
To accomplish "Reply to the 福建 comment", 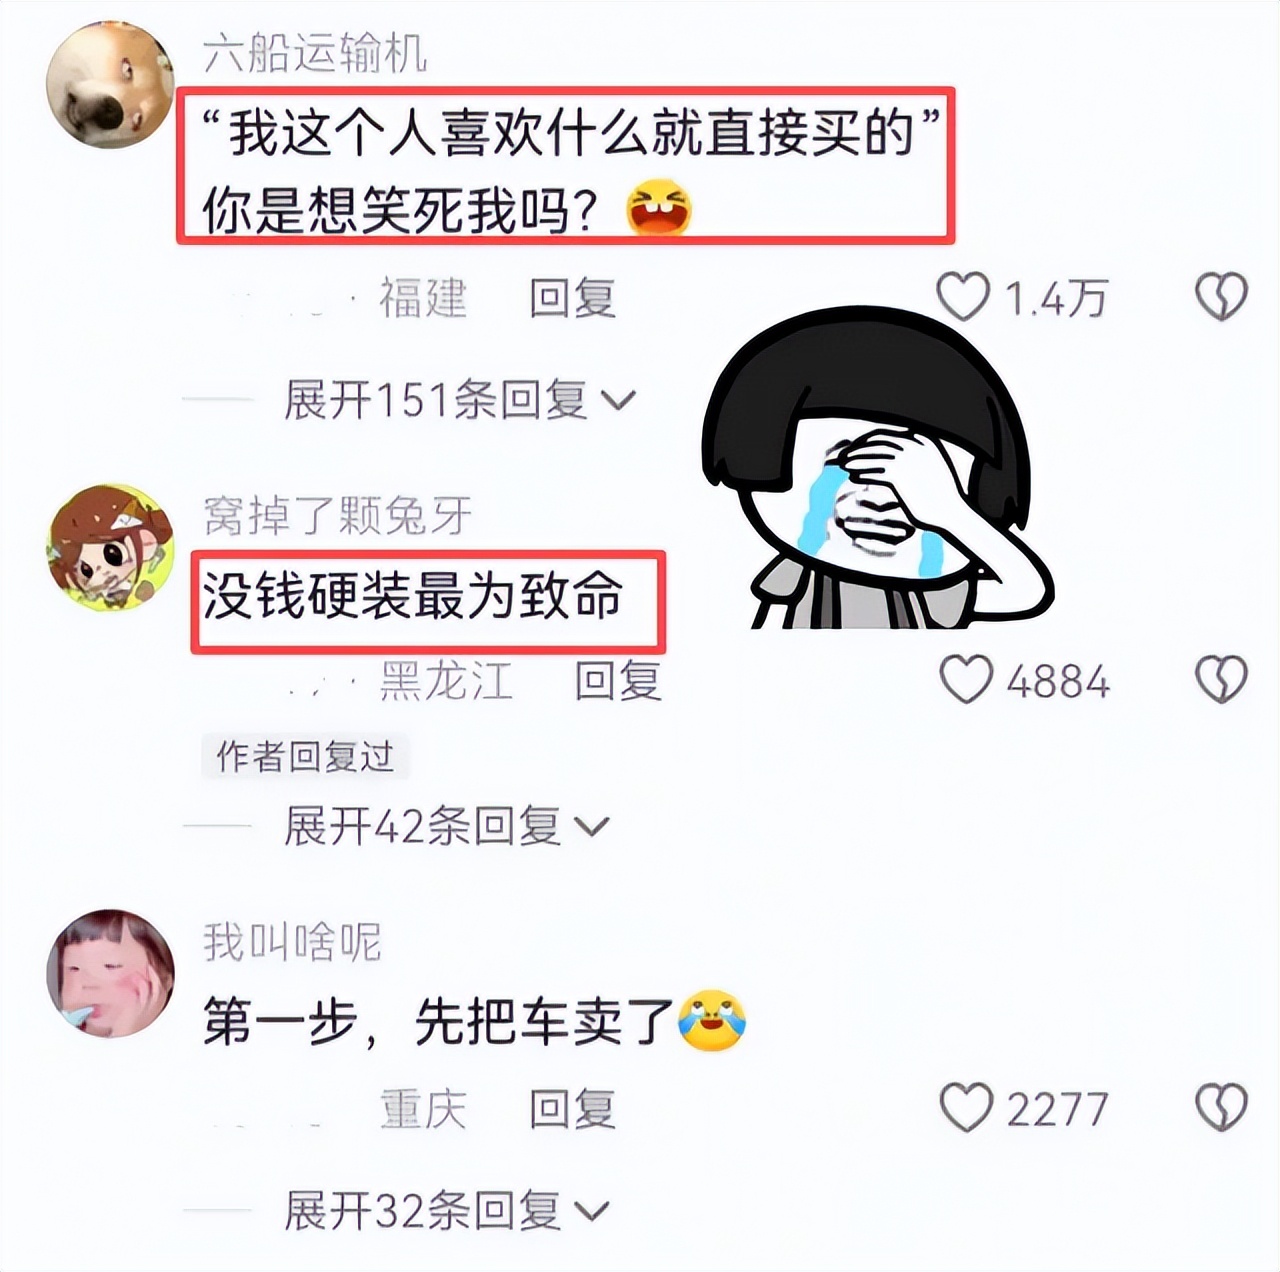I will click(572, 298).
